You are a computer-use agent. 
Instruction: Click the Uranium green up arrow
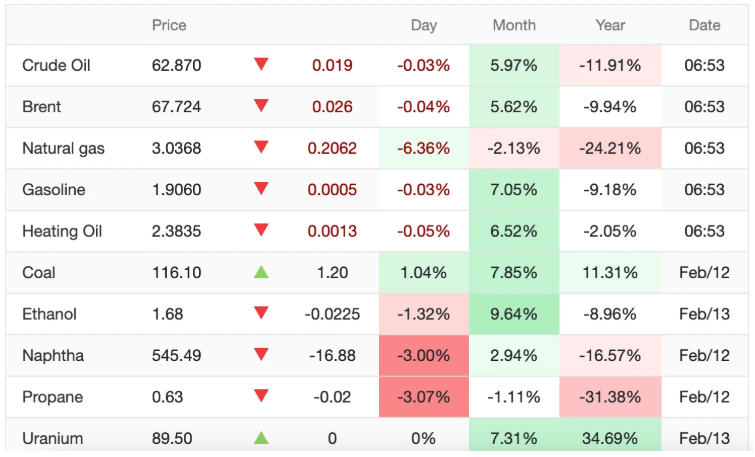click(261, 437)
